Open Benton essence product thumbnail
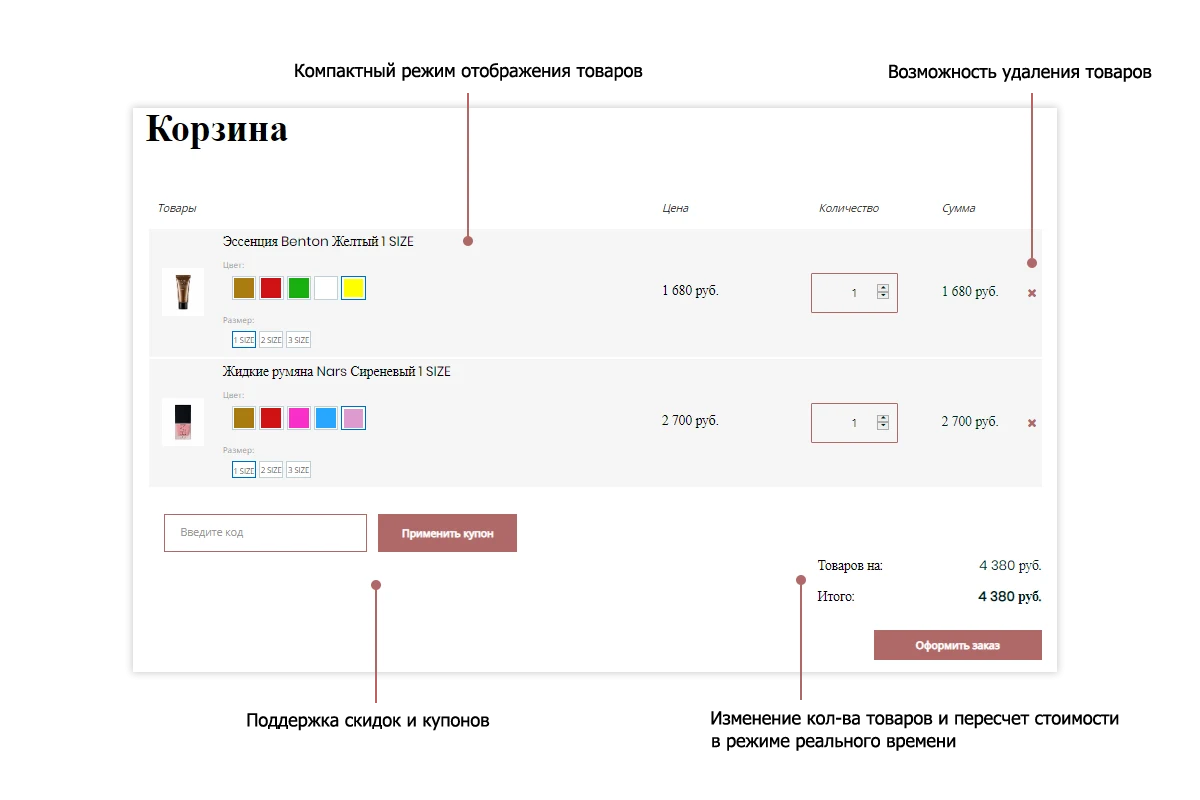Viewport: 1200px width, 800px height. pos(183,292)
